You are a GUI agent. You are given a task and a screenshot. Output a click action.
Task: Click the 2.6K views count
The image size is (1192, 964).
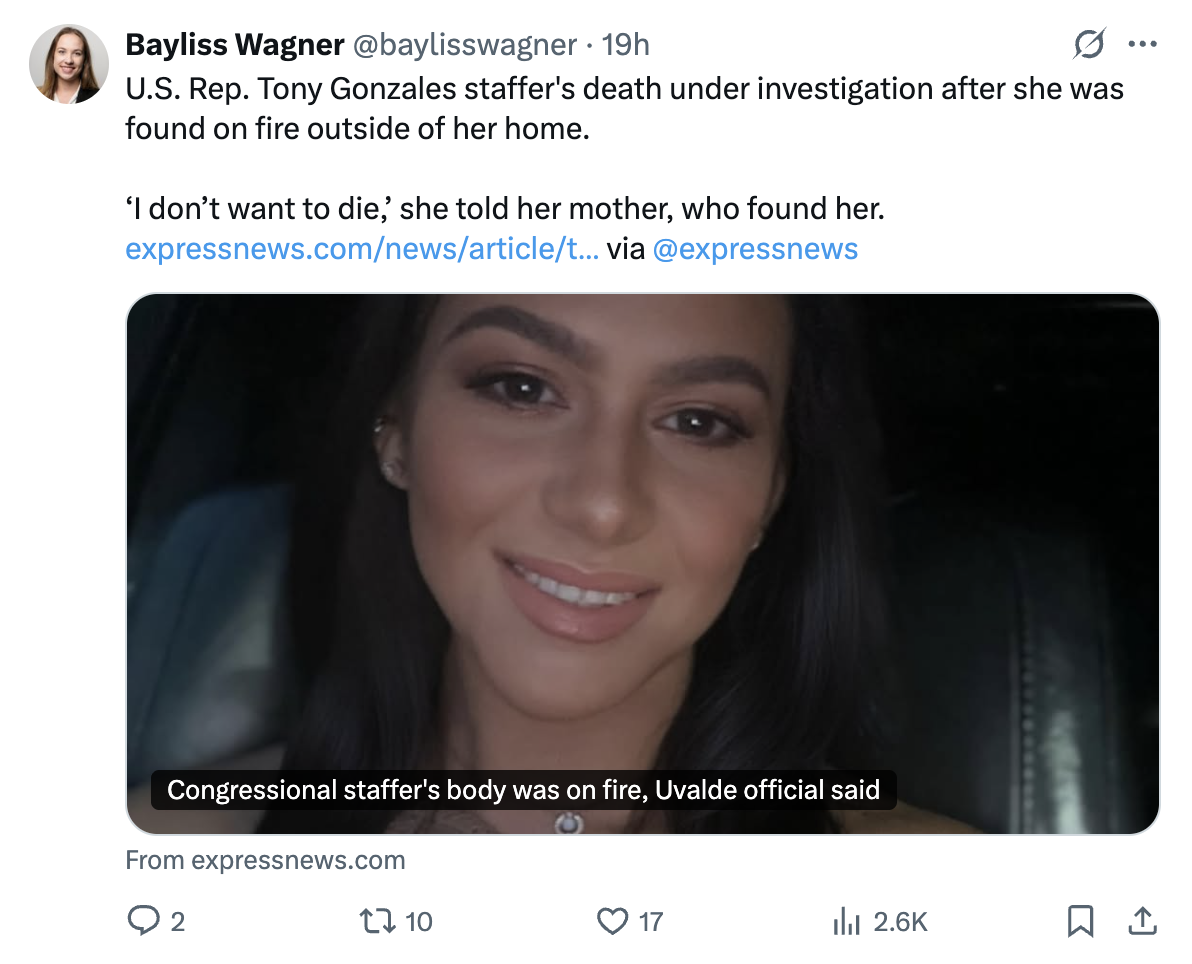click(900, 921)
